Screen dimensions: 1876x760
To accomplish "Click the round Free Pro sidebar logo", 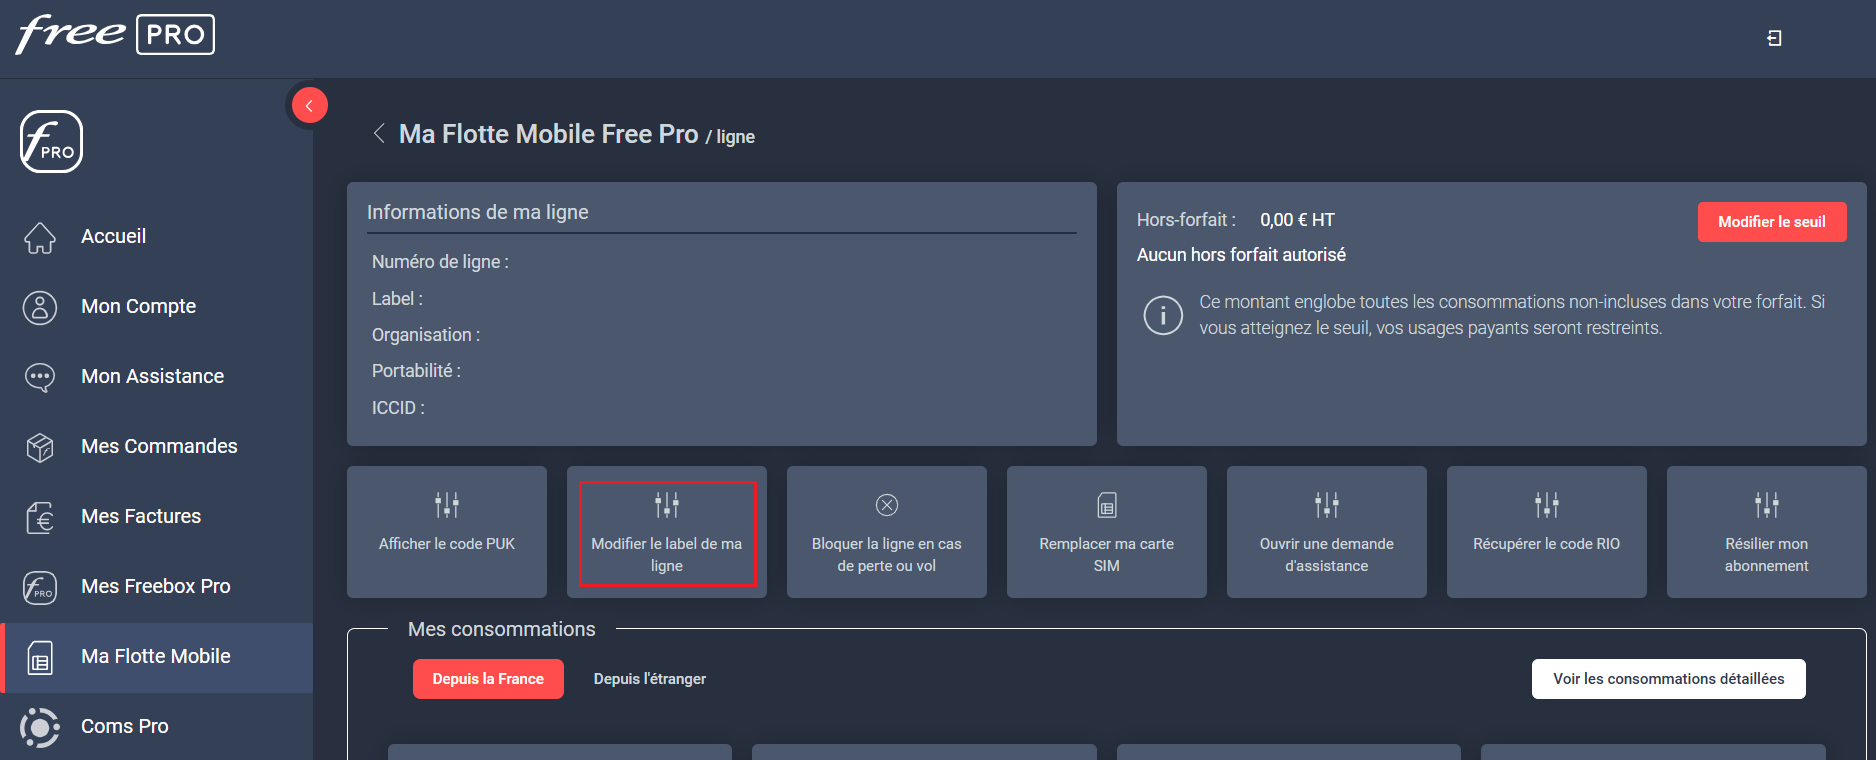I will point(51,141).
